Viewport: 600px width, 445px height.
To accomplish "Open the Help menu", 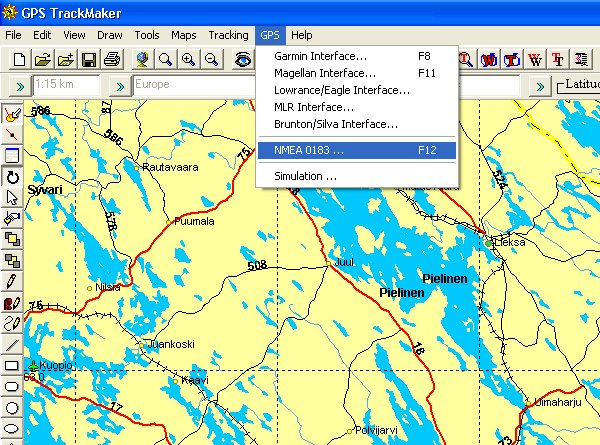I will click(302, 35).
